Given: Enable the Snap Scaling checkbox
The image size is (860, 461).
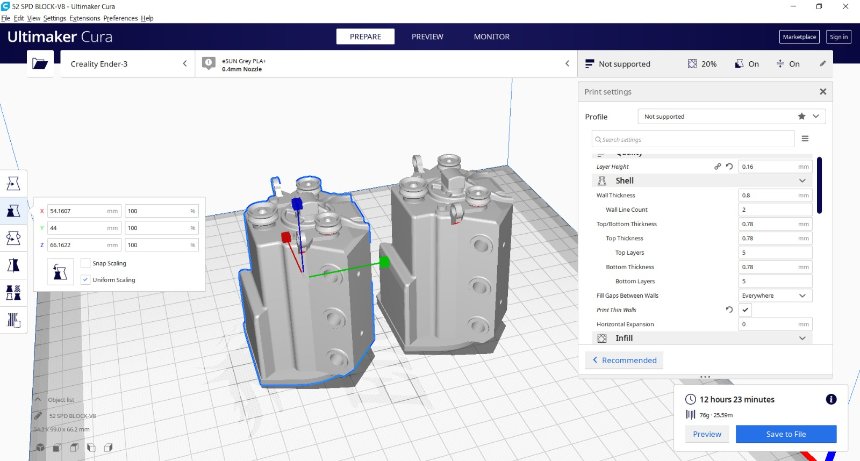Looking at the screenshot, I should (x=85, y=263).
